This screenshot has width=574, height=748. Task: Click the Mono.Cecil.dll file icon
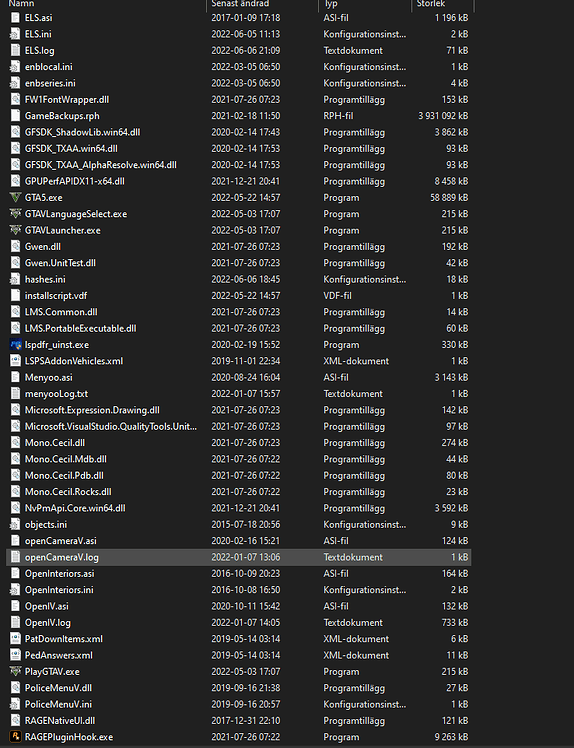(16, 443)
